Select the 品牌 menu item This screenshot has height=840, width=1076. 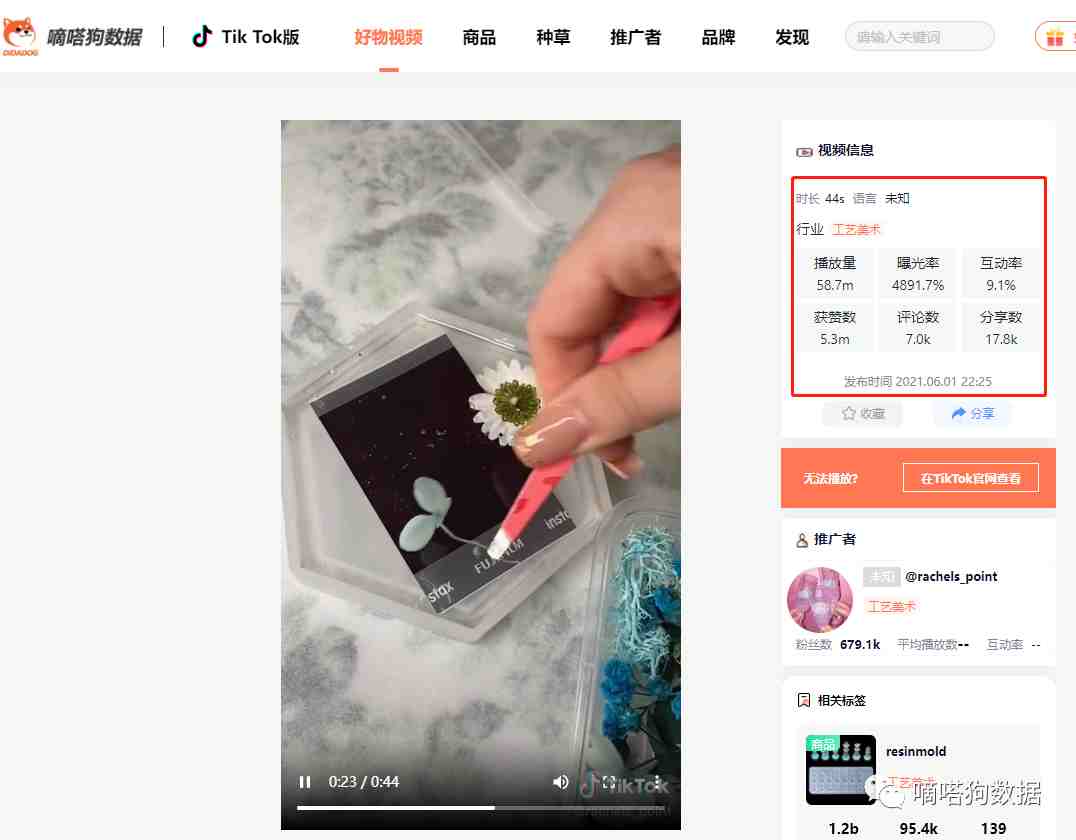[718, 37]
